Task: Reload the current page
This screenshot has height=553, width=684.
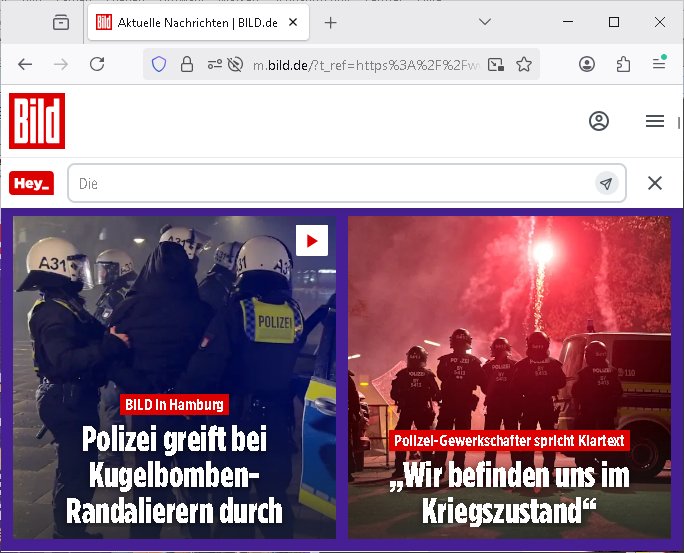Action: [97, 64]
